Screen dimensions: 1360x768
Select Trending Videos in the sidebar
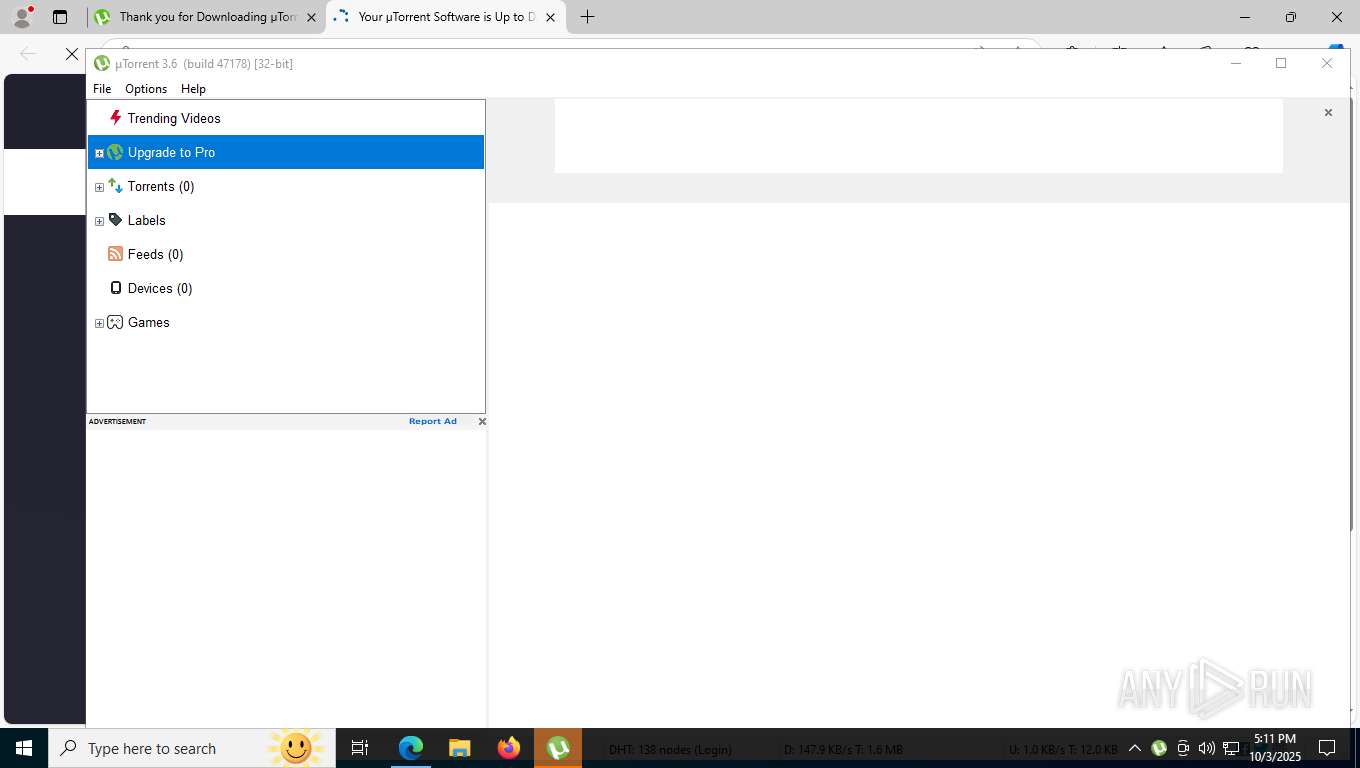pos(174,118)
